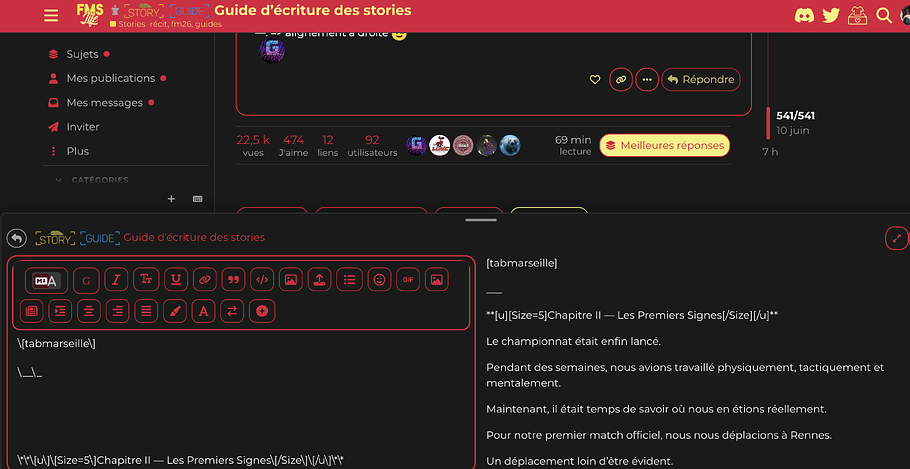Justify the text

pos(146,311)
